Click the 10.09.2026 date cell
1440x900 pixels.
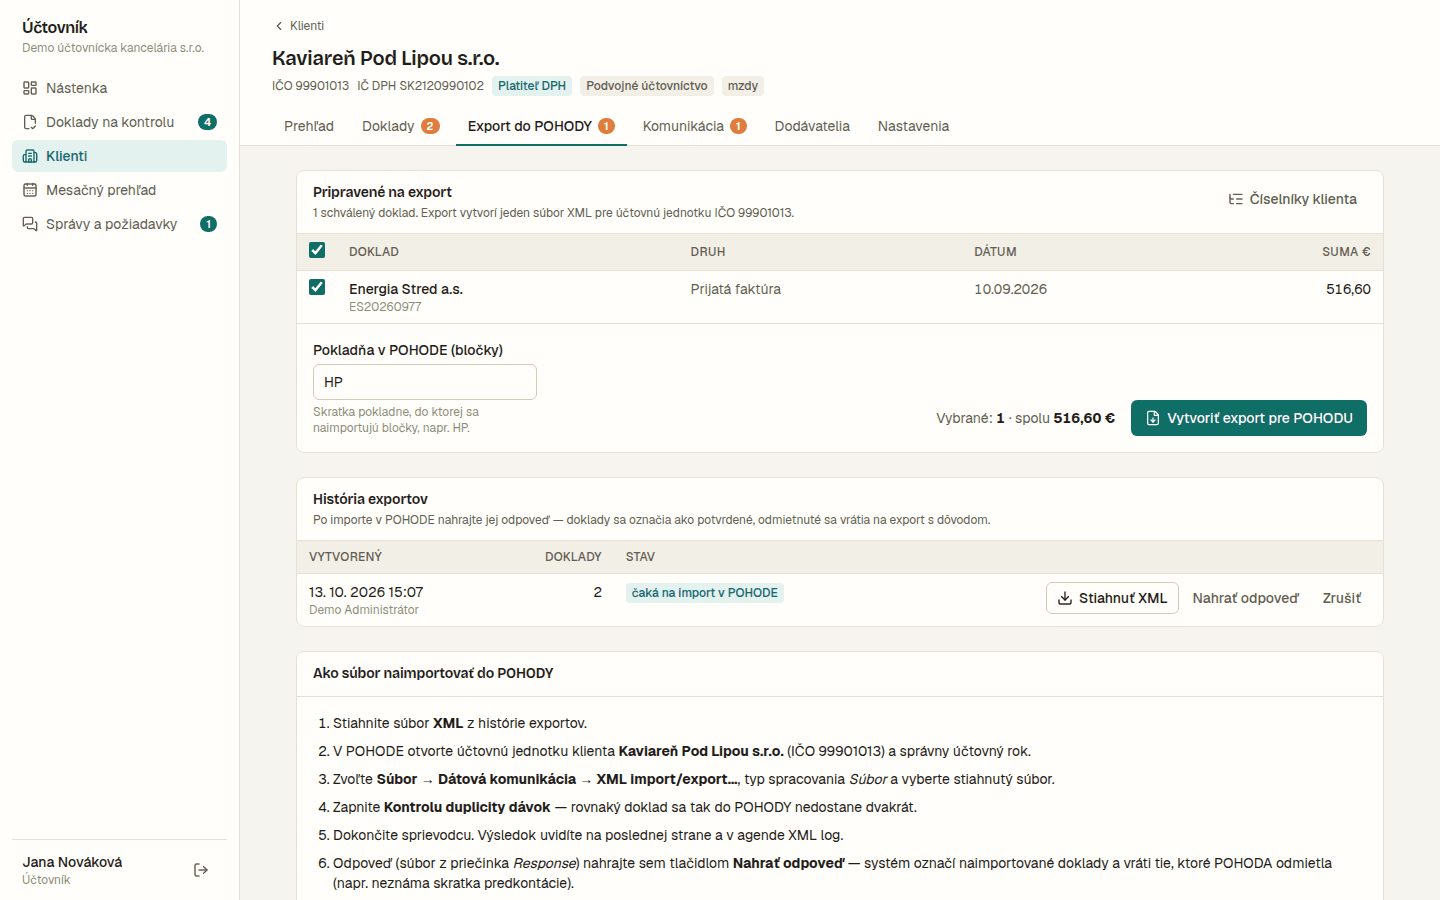point(1010,289)
